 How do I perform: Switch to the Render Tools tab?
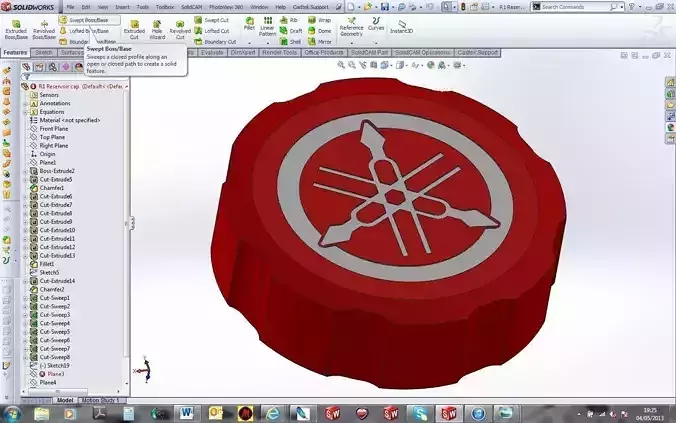point(279,53)
